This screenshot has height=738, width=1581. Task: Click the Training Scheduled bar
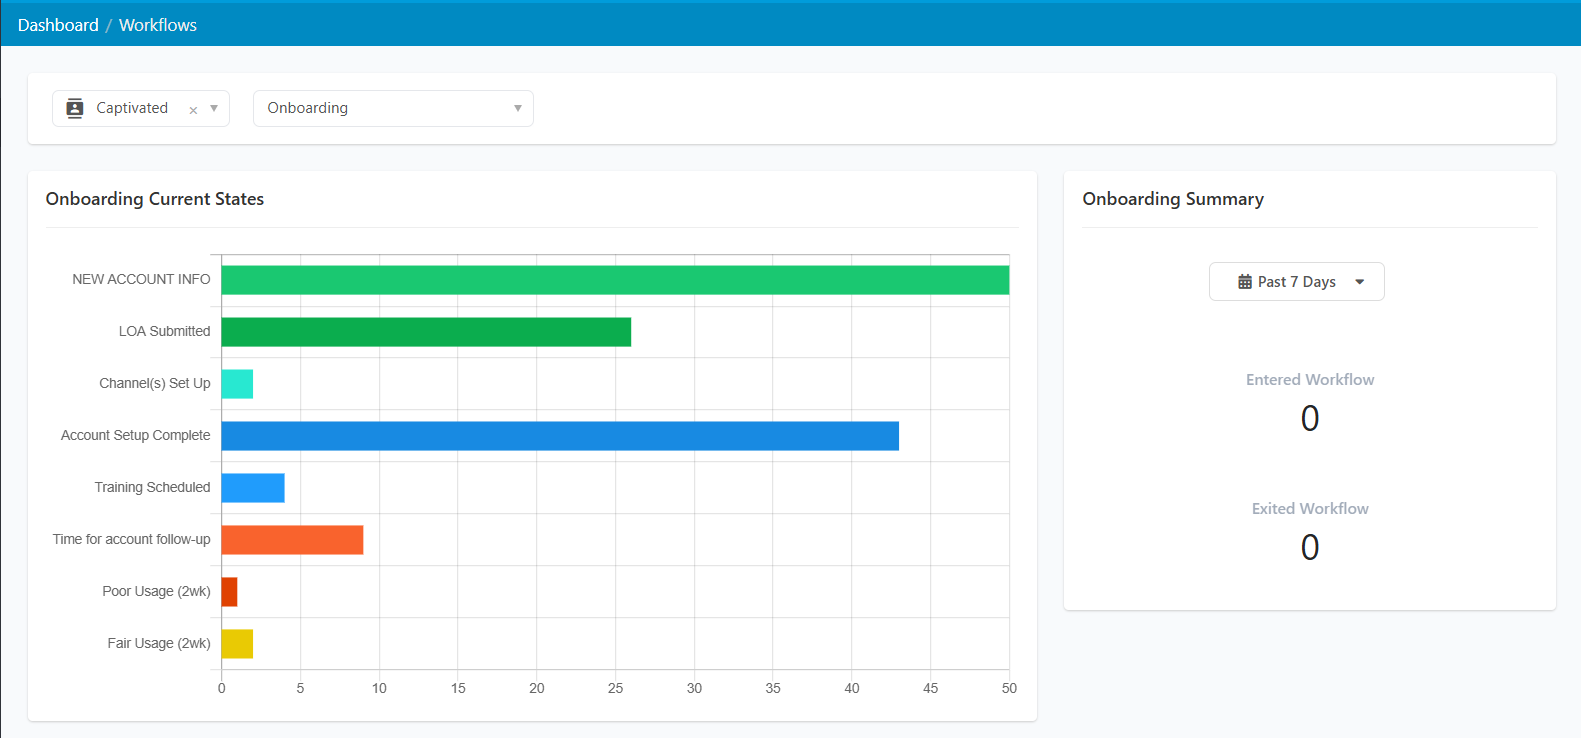coord(253,488)
